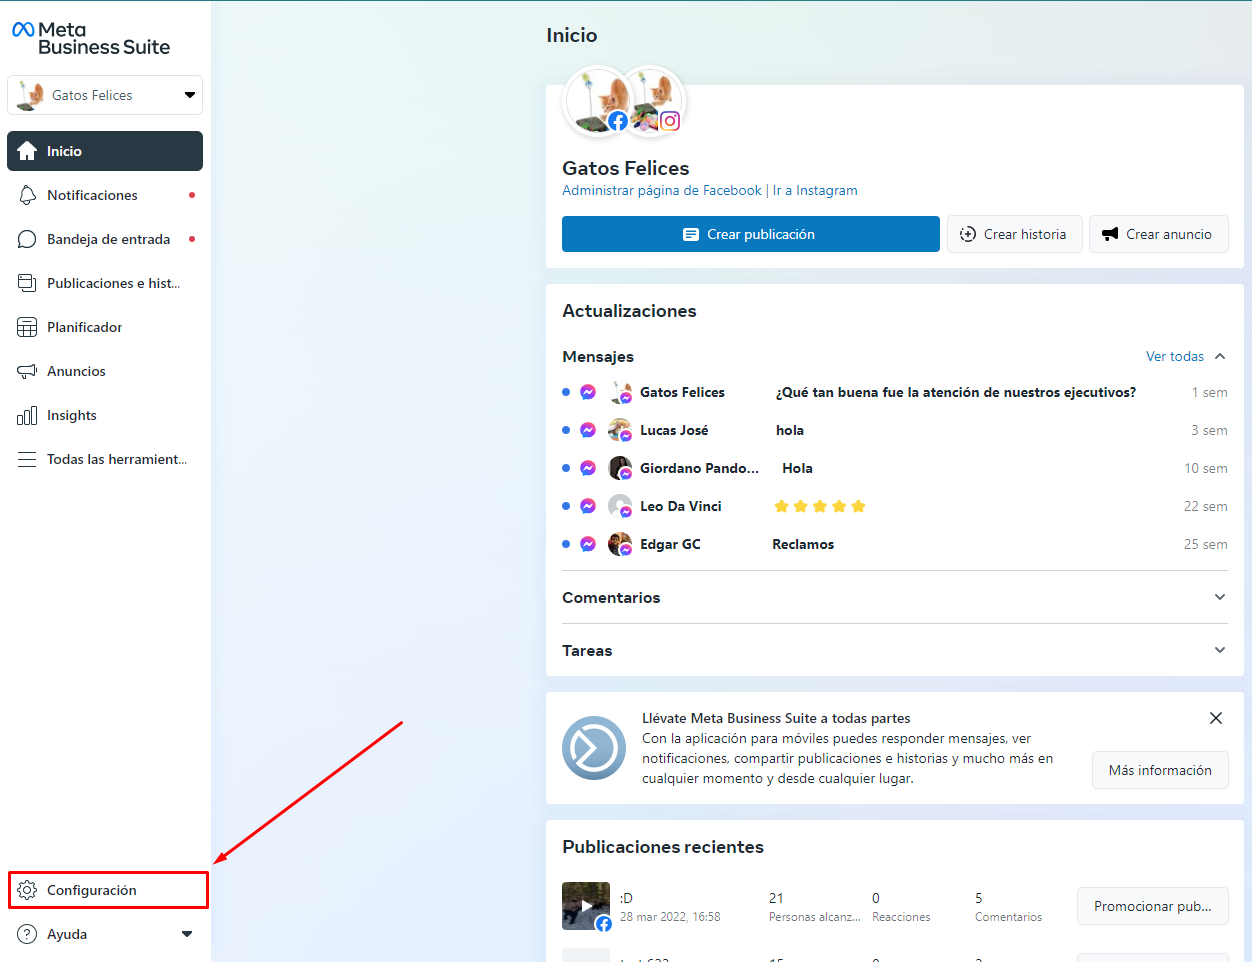Open Insights menu item

pos(105,415)
